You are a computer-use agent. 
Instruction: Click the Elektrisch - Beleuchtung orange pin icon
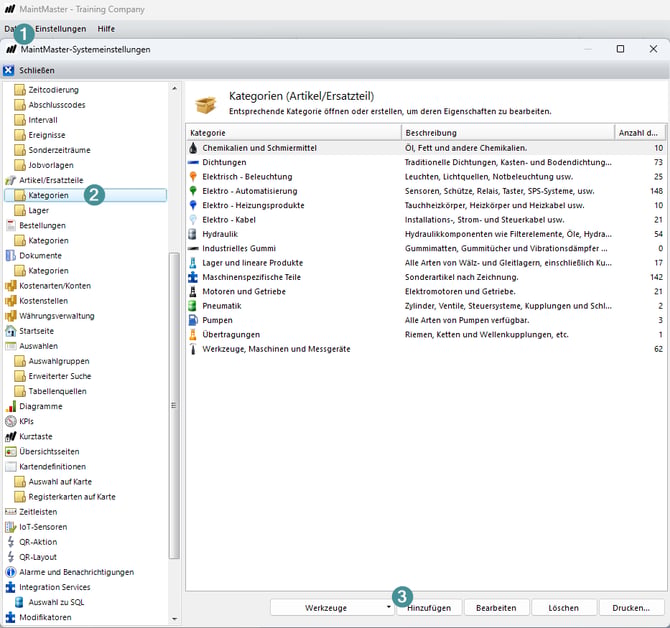(x=193, y=176)
